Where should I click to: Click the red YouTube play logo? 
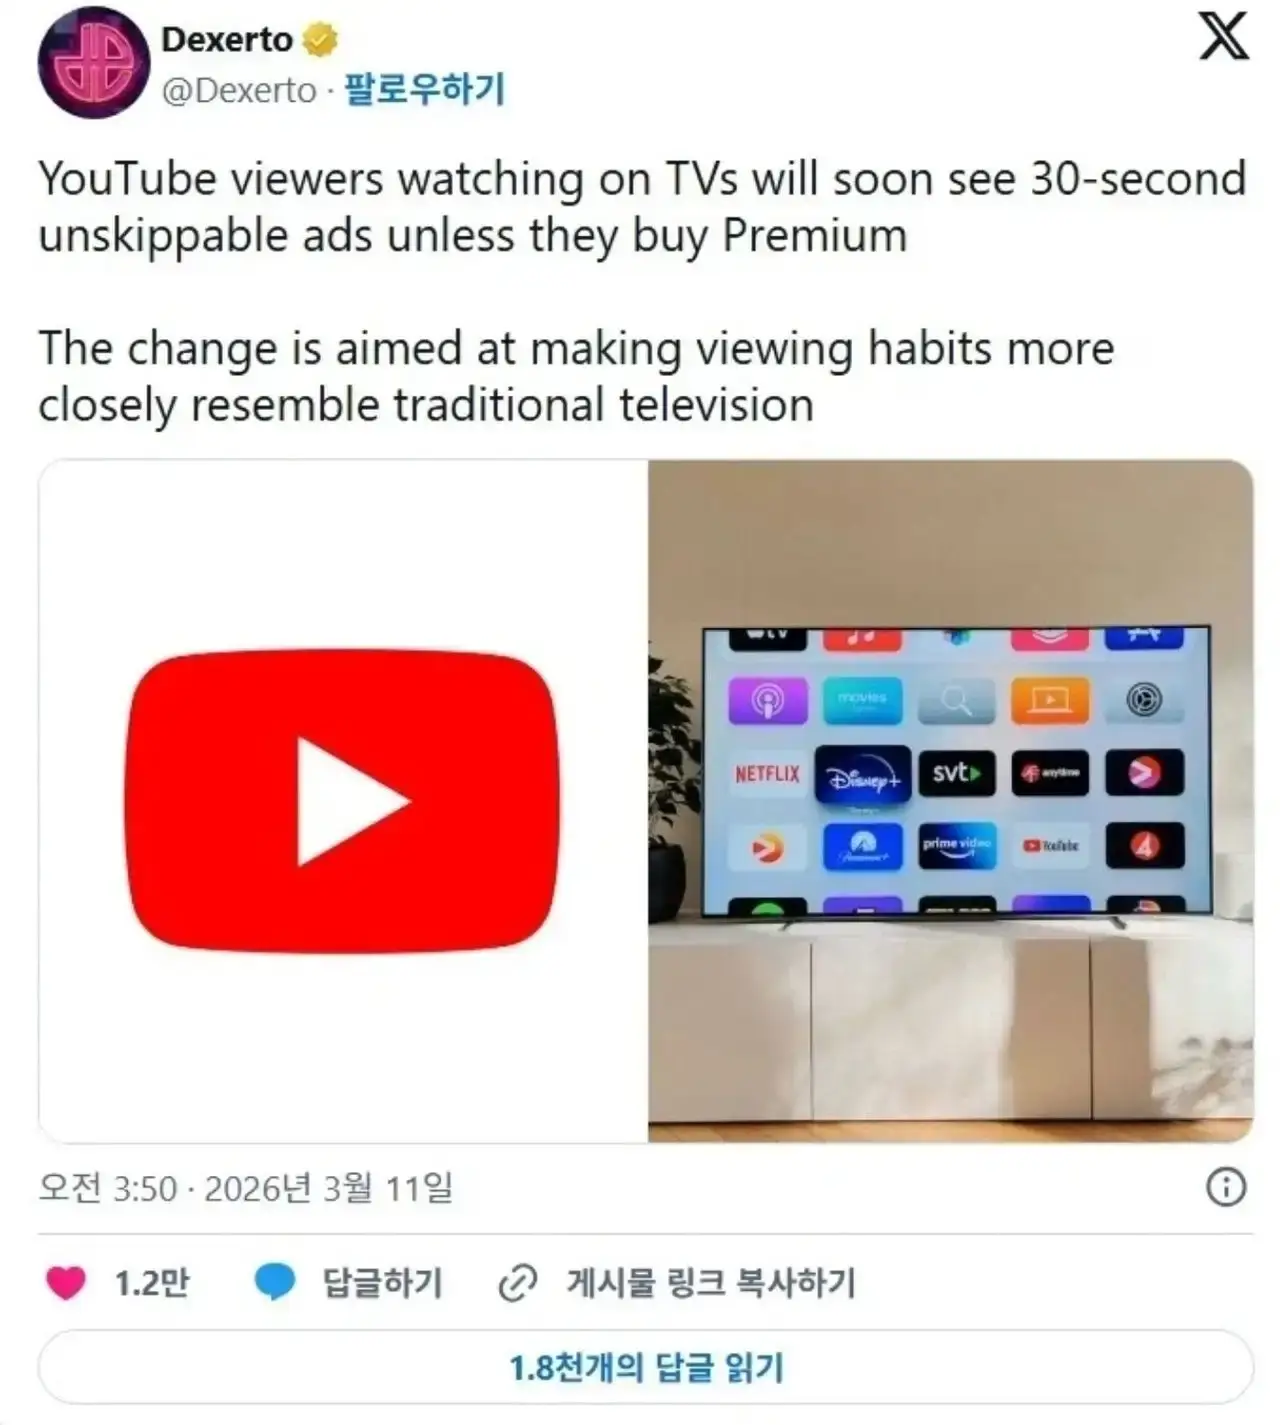[342, 801]
